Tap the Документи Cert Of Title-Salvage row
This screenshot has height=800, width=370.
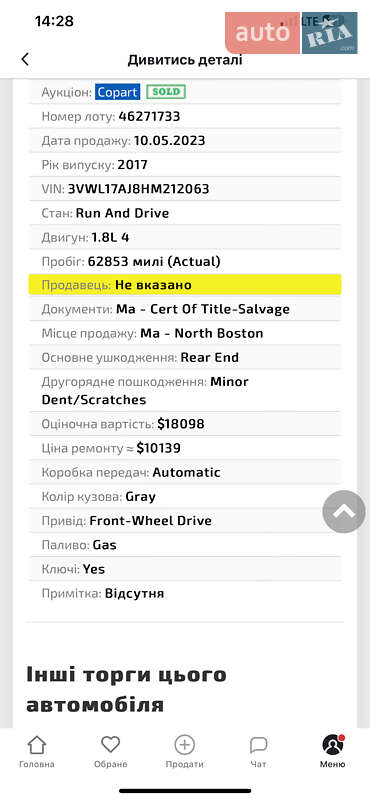click(x=185, y=309)
